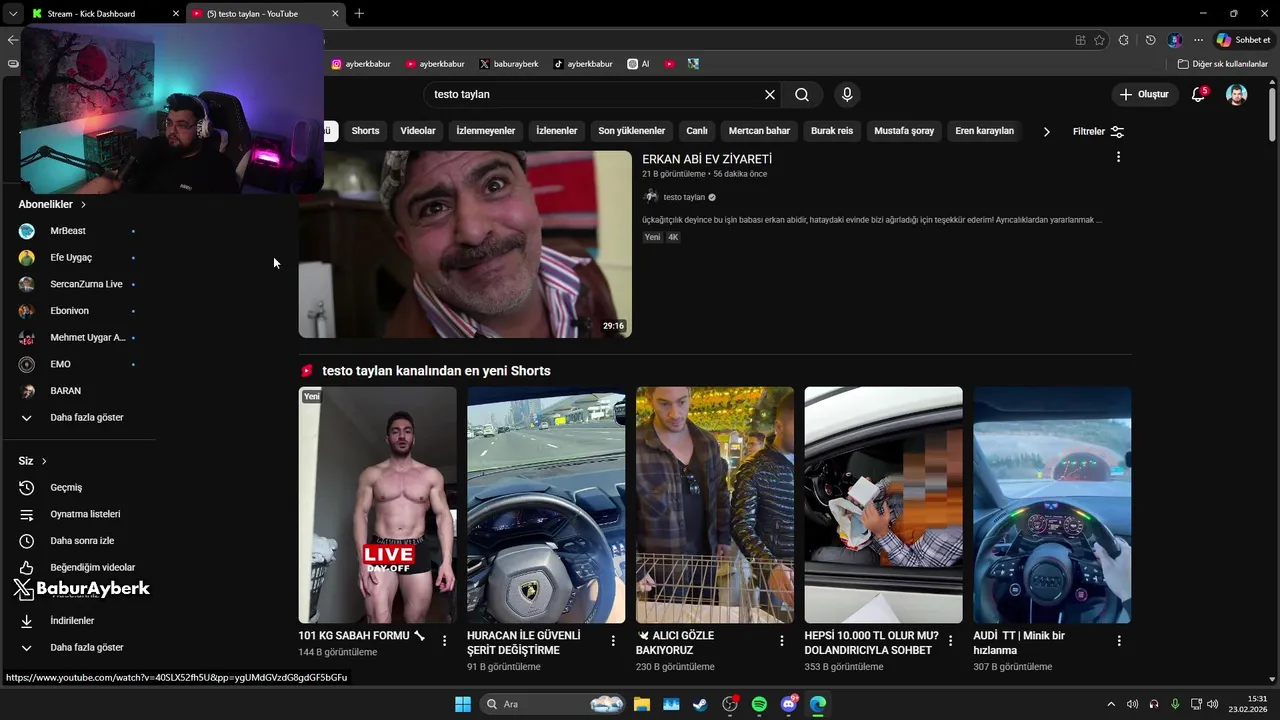Open File Explorer from the taskbar
This screenshot has height=720, width=1280.
click(x=641, y=704)
